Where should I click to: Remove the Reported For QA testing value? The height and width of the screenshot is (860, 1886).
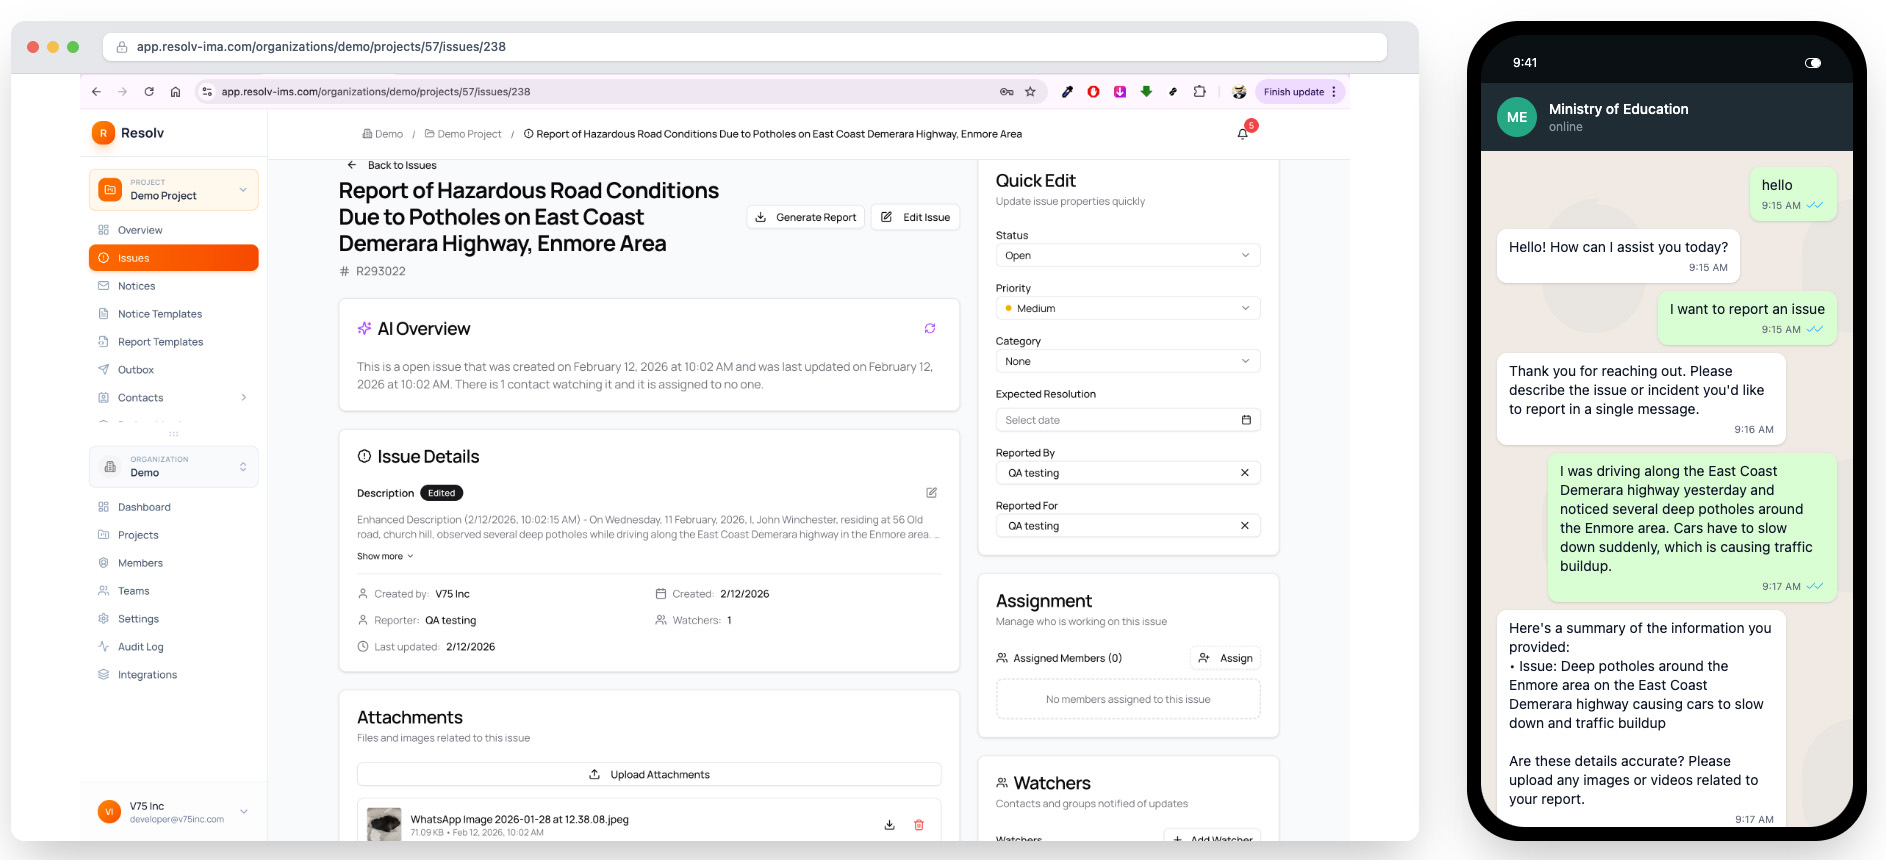pos(1244,526)
